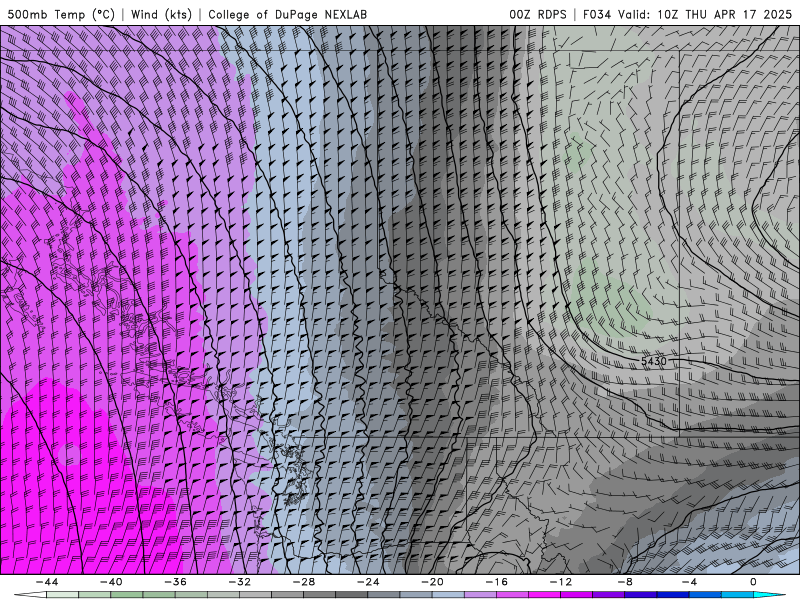Click the -32 colorbar tick label

click(x=239, y=582)
